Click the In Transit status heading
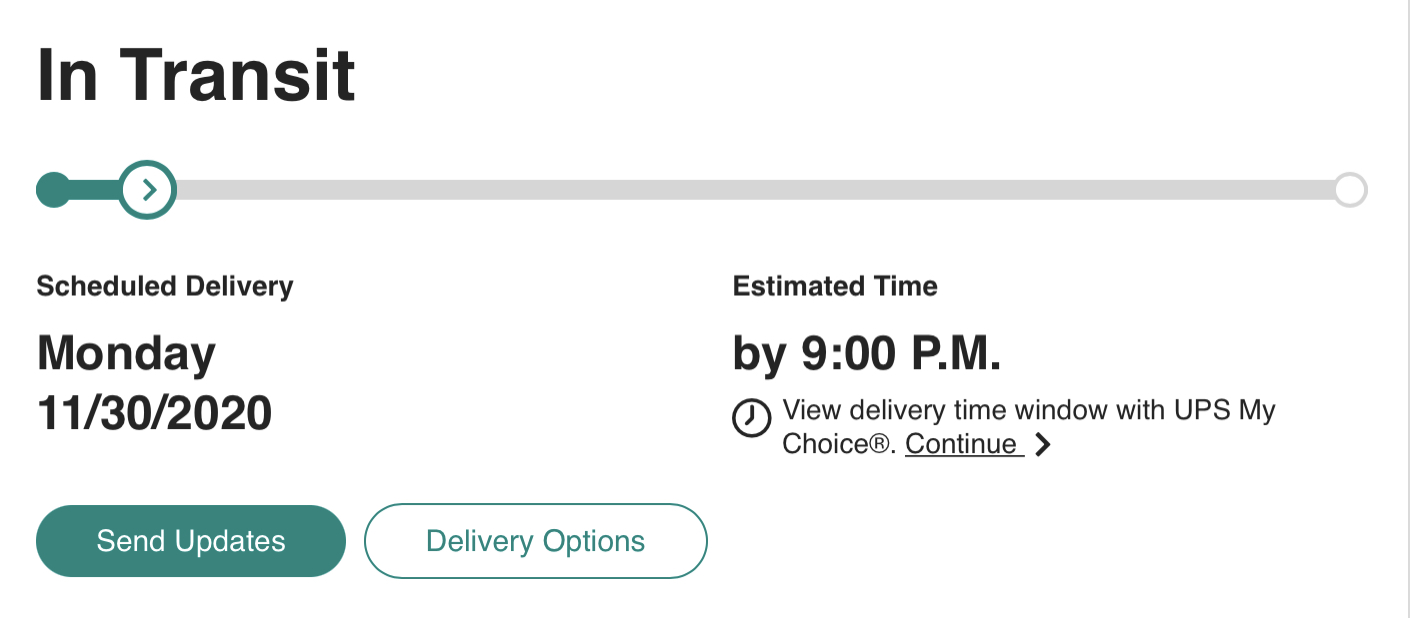The width and height of the screenshot is (1410, 618). point(196,75)
